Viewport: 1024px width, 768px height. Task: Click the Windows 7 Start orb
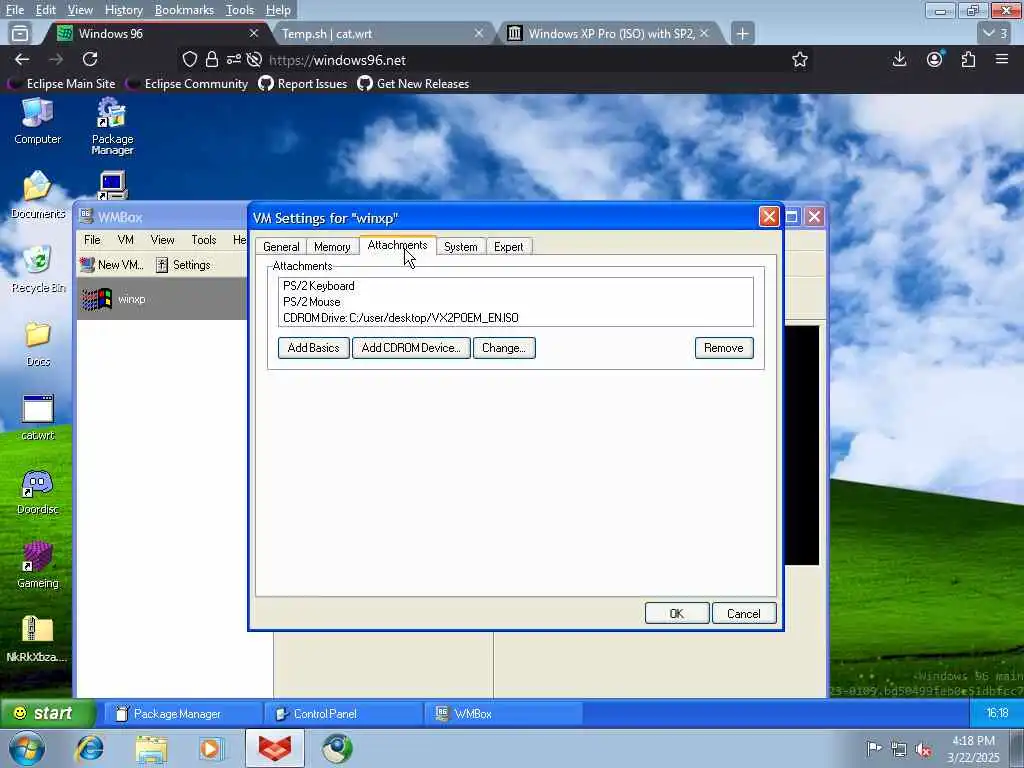coord(27,748)
